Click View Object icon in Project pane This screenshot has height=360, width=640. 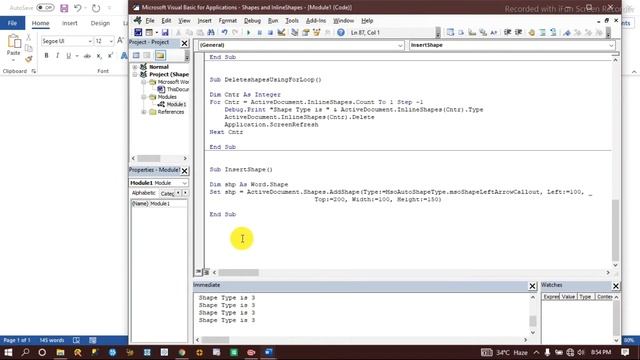(147, 55)
